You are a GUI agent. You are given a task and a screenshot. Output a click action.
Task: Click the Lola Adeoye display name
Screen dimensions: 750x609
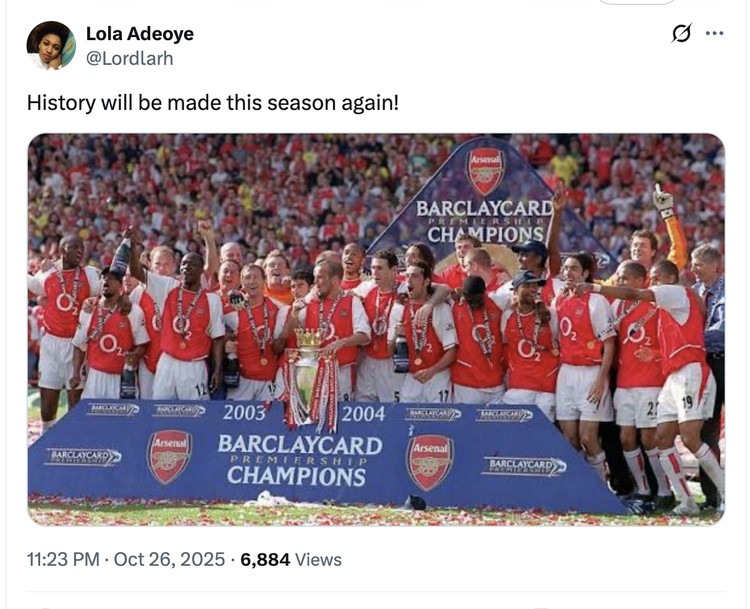(x=140, y=34)
